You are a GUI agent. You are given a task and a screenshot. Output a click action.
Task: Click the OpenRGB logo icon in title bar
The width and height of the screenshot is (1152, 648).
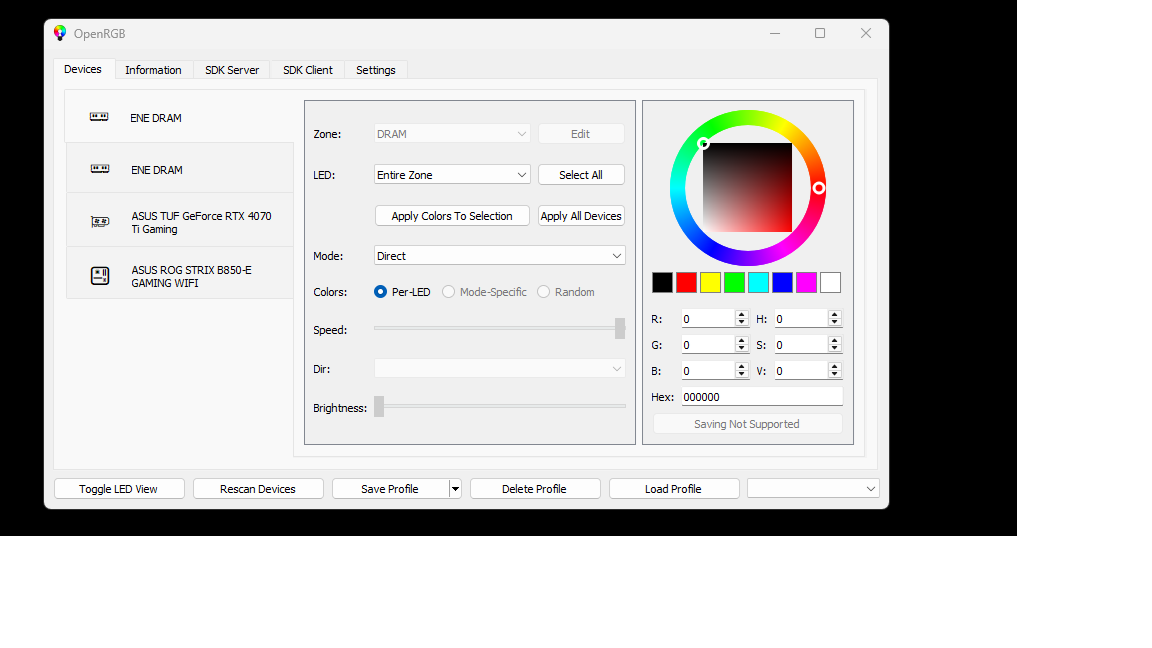60,33
